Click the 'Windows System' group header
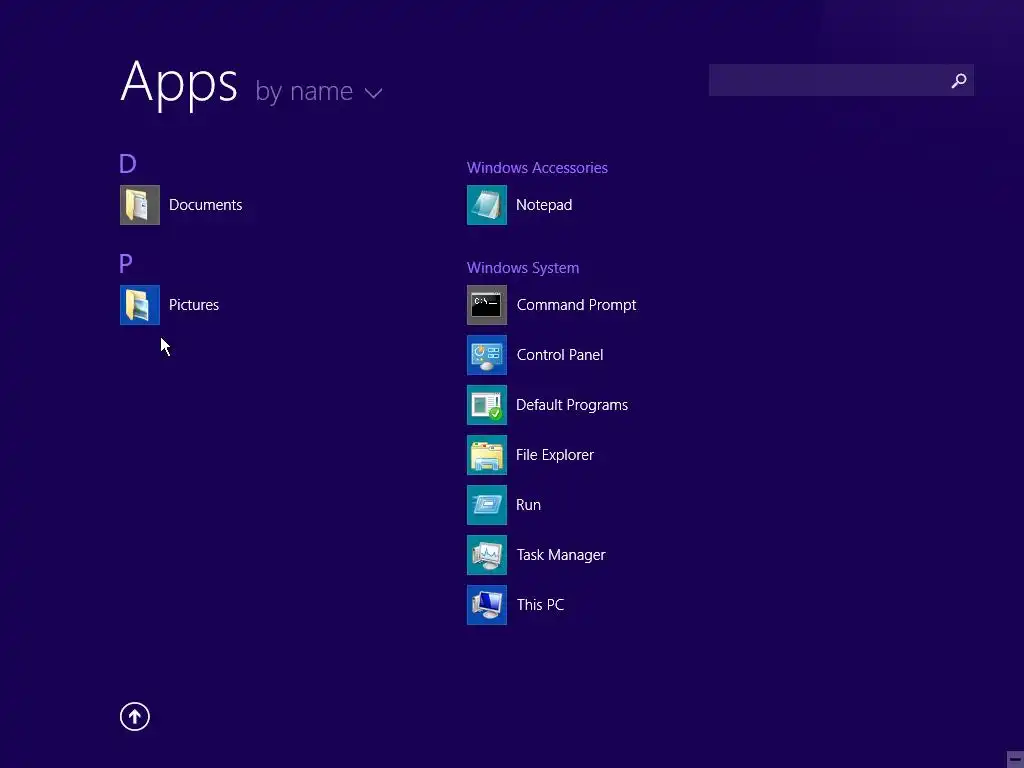Image resolution: width=1024 pixels, height=768 pixels. click(x=523, y=268)
